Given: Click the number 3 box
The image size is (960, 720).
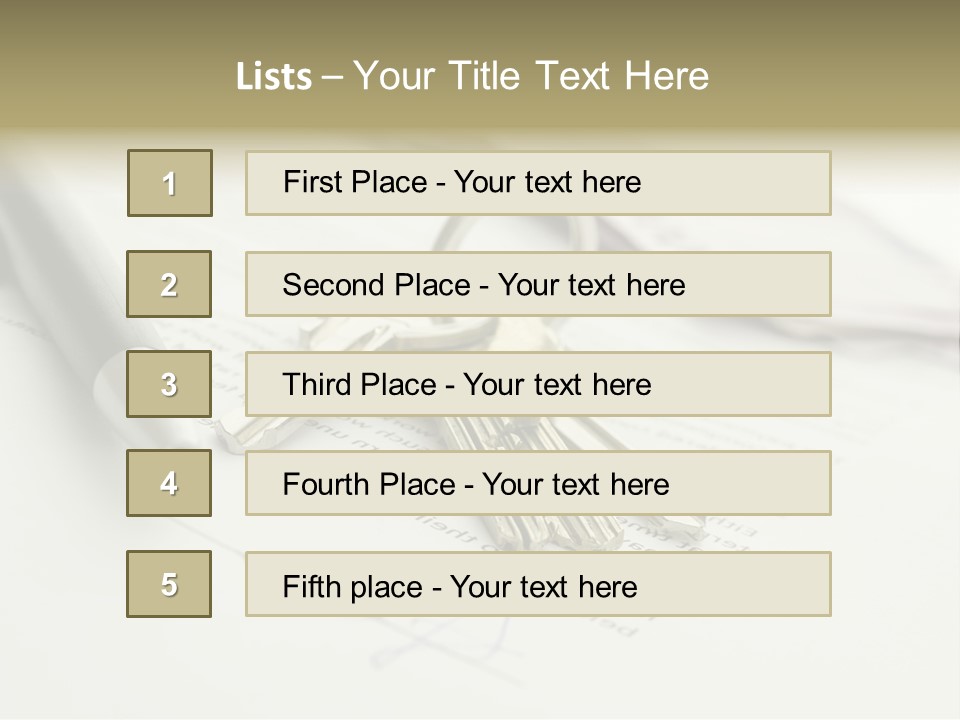Looking at the screenshot, I should pos(169,384).
